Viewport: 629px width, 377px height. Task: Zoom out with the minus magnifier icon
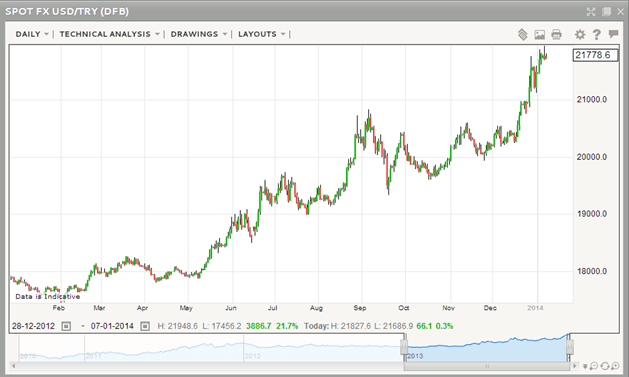[594, 366]
